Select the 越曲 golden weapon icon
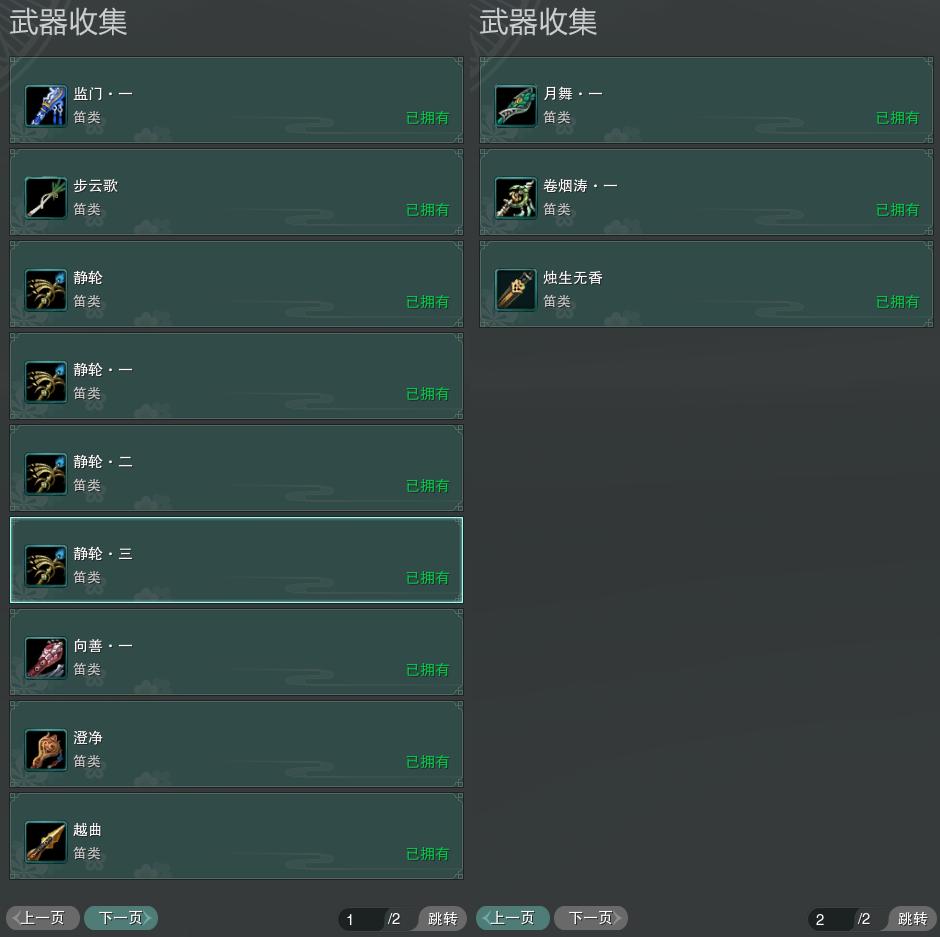 coord(46,842)
